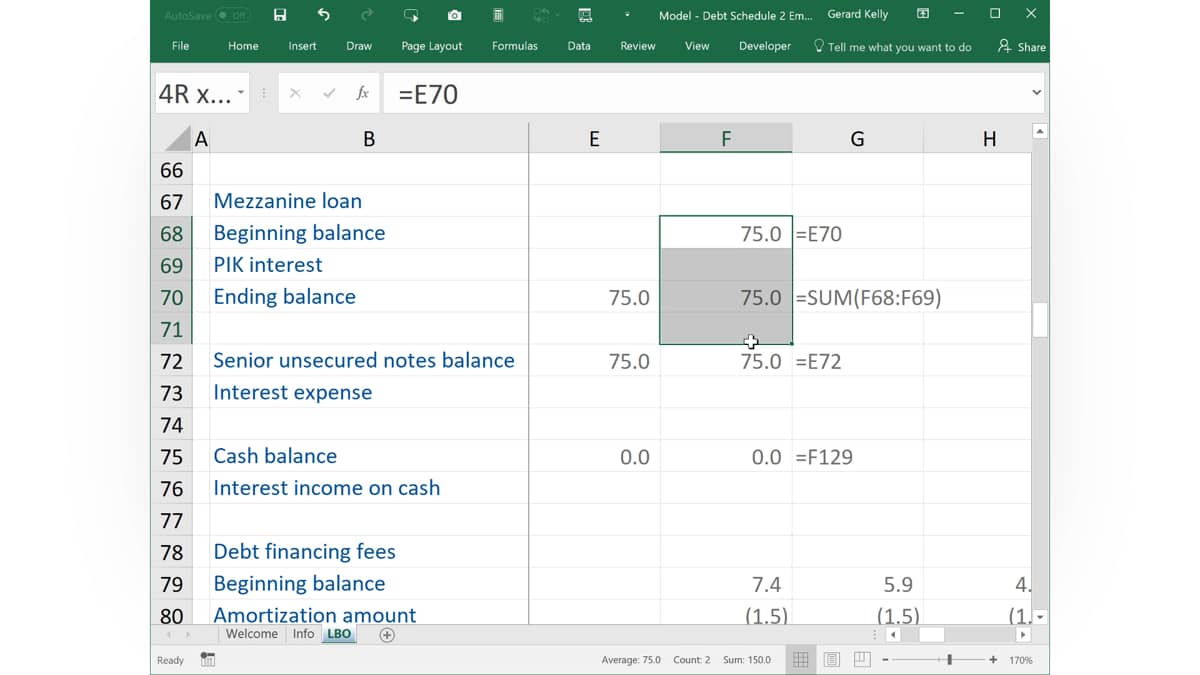Screen dimensions: 1200x675
Task: Switch to the Home ribbon tab
Action: click(243, 46)
